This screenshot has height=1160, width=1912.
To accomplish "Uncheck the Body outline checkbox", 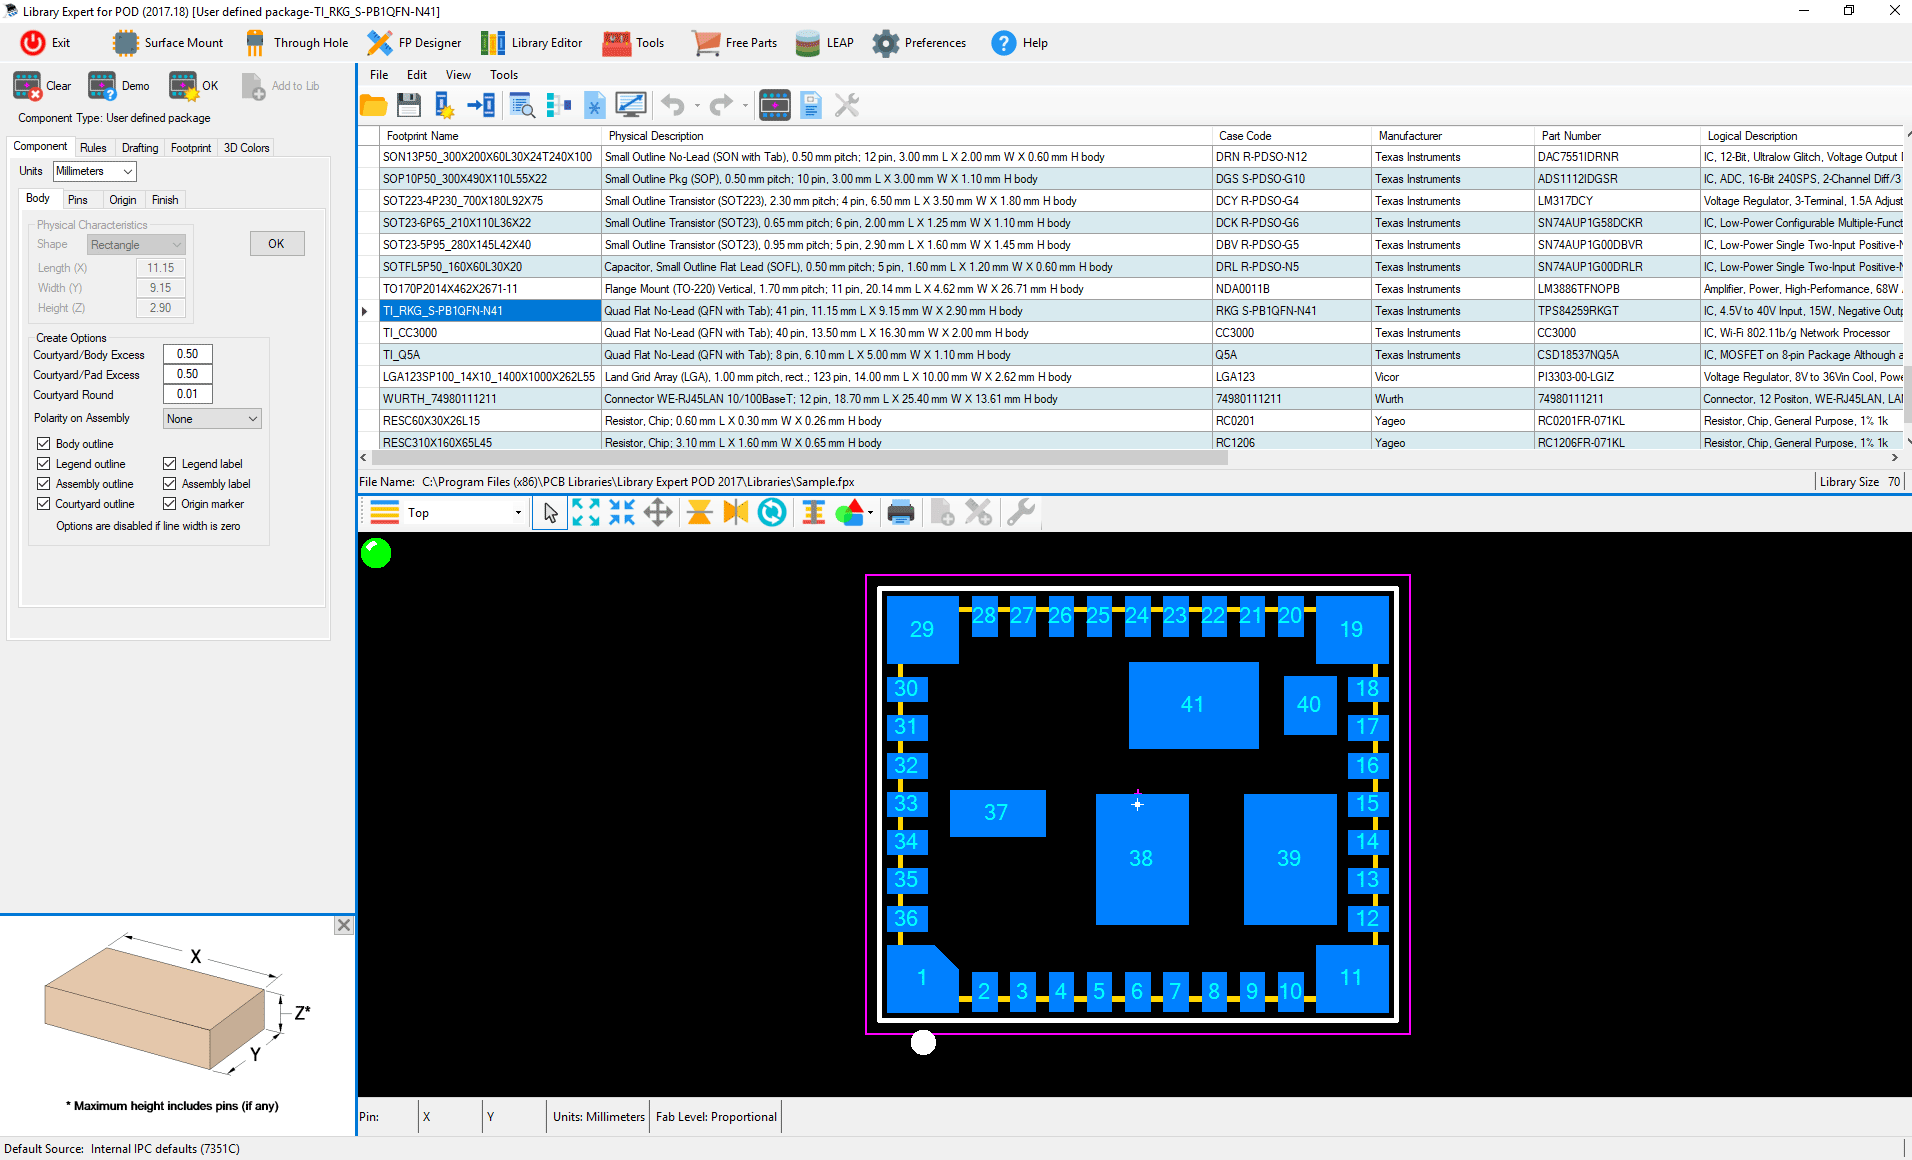I will [x=43, y=444].
